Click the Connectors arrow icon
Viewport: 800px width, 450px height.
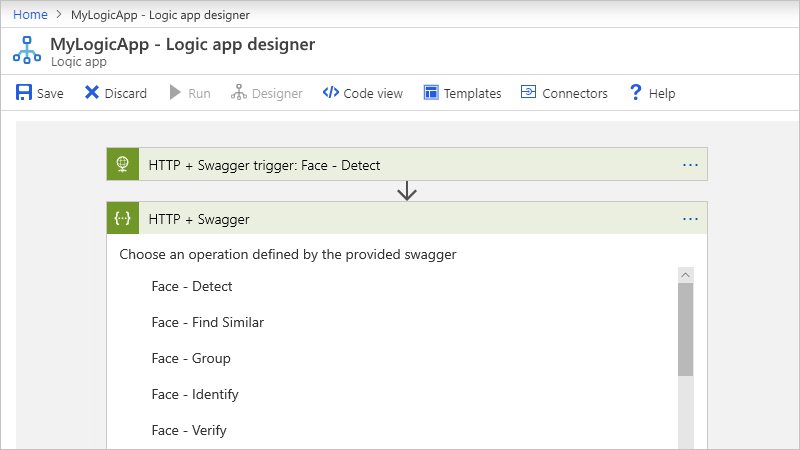point(529,93)
